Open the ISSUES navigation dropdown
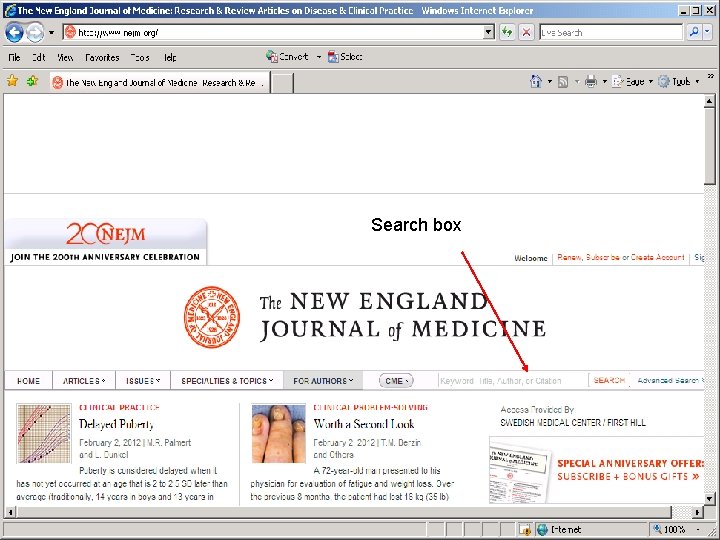Image resolution: width=720 pixels, height=540 pixels. [x=143, y=381]
